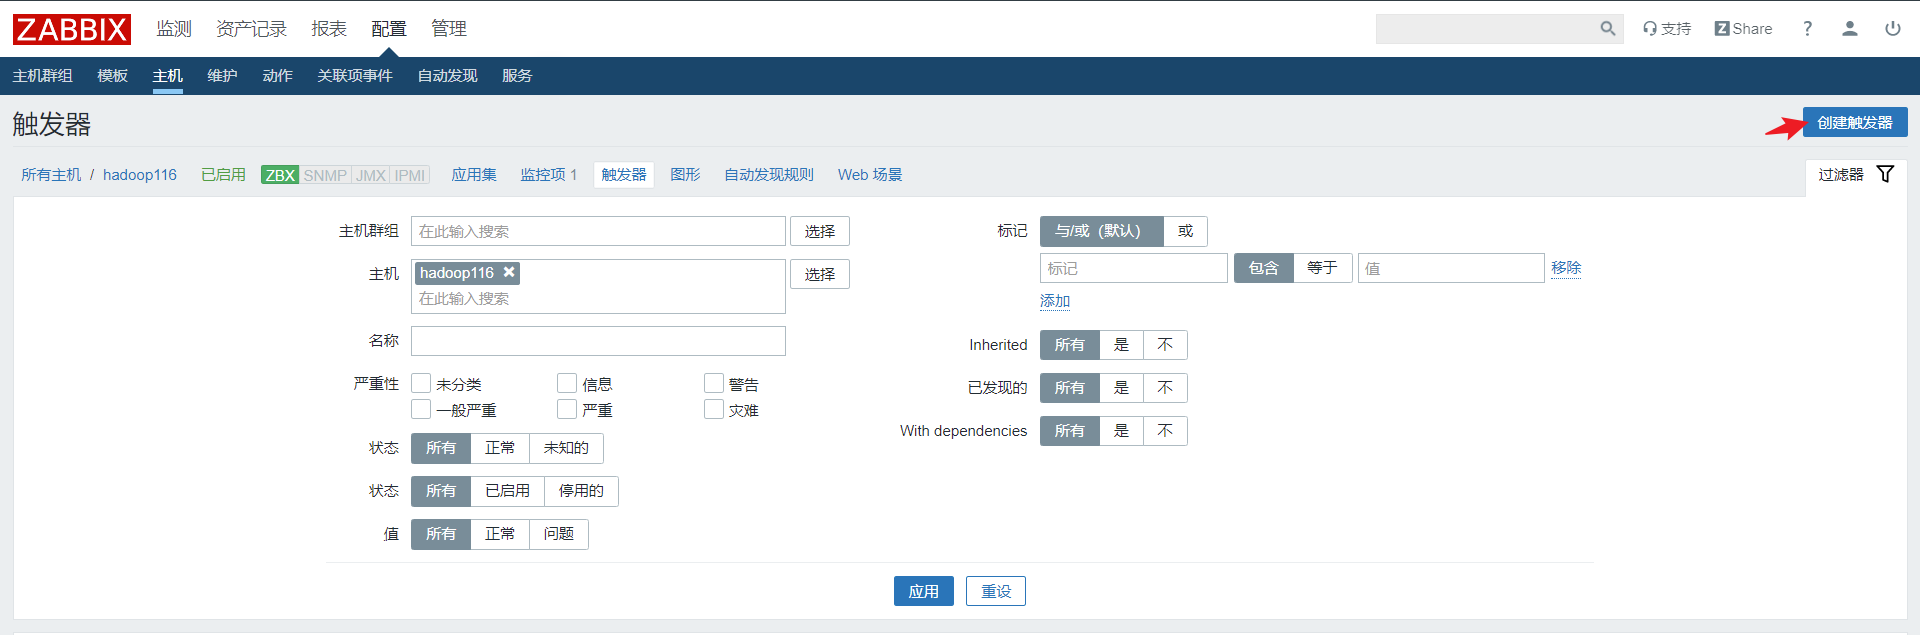Select 正常 in the first 状态 row
The height and width of the screenshot is (635, 1920).
tap(500, 448)
